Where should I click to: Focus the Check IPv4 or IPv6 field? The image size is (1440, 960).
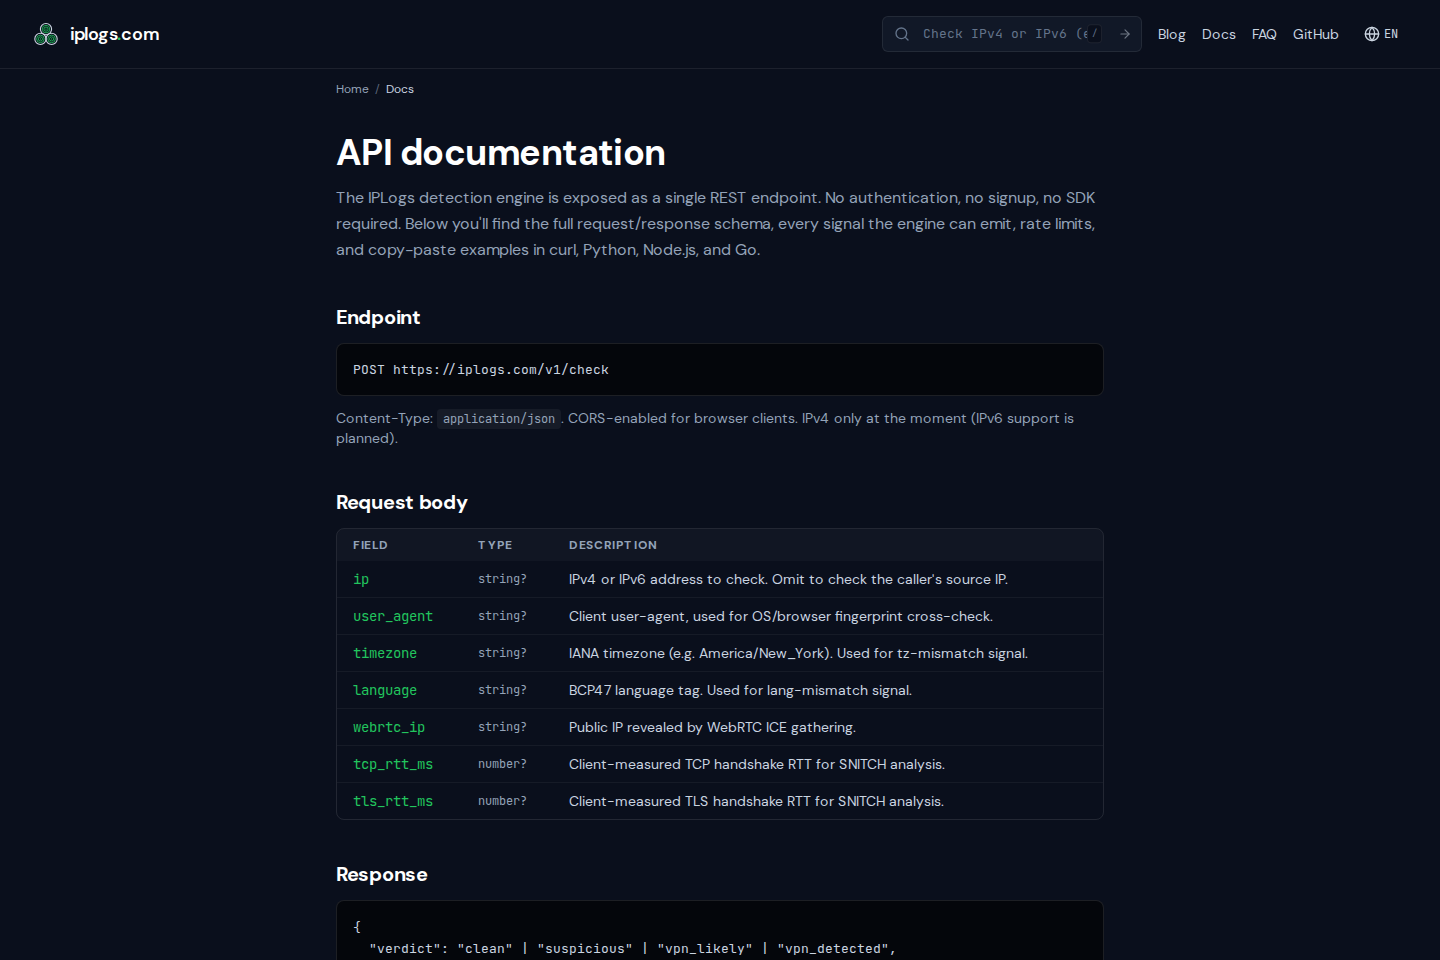[1011, 34]
